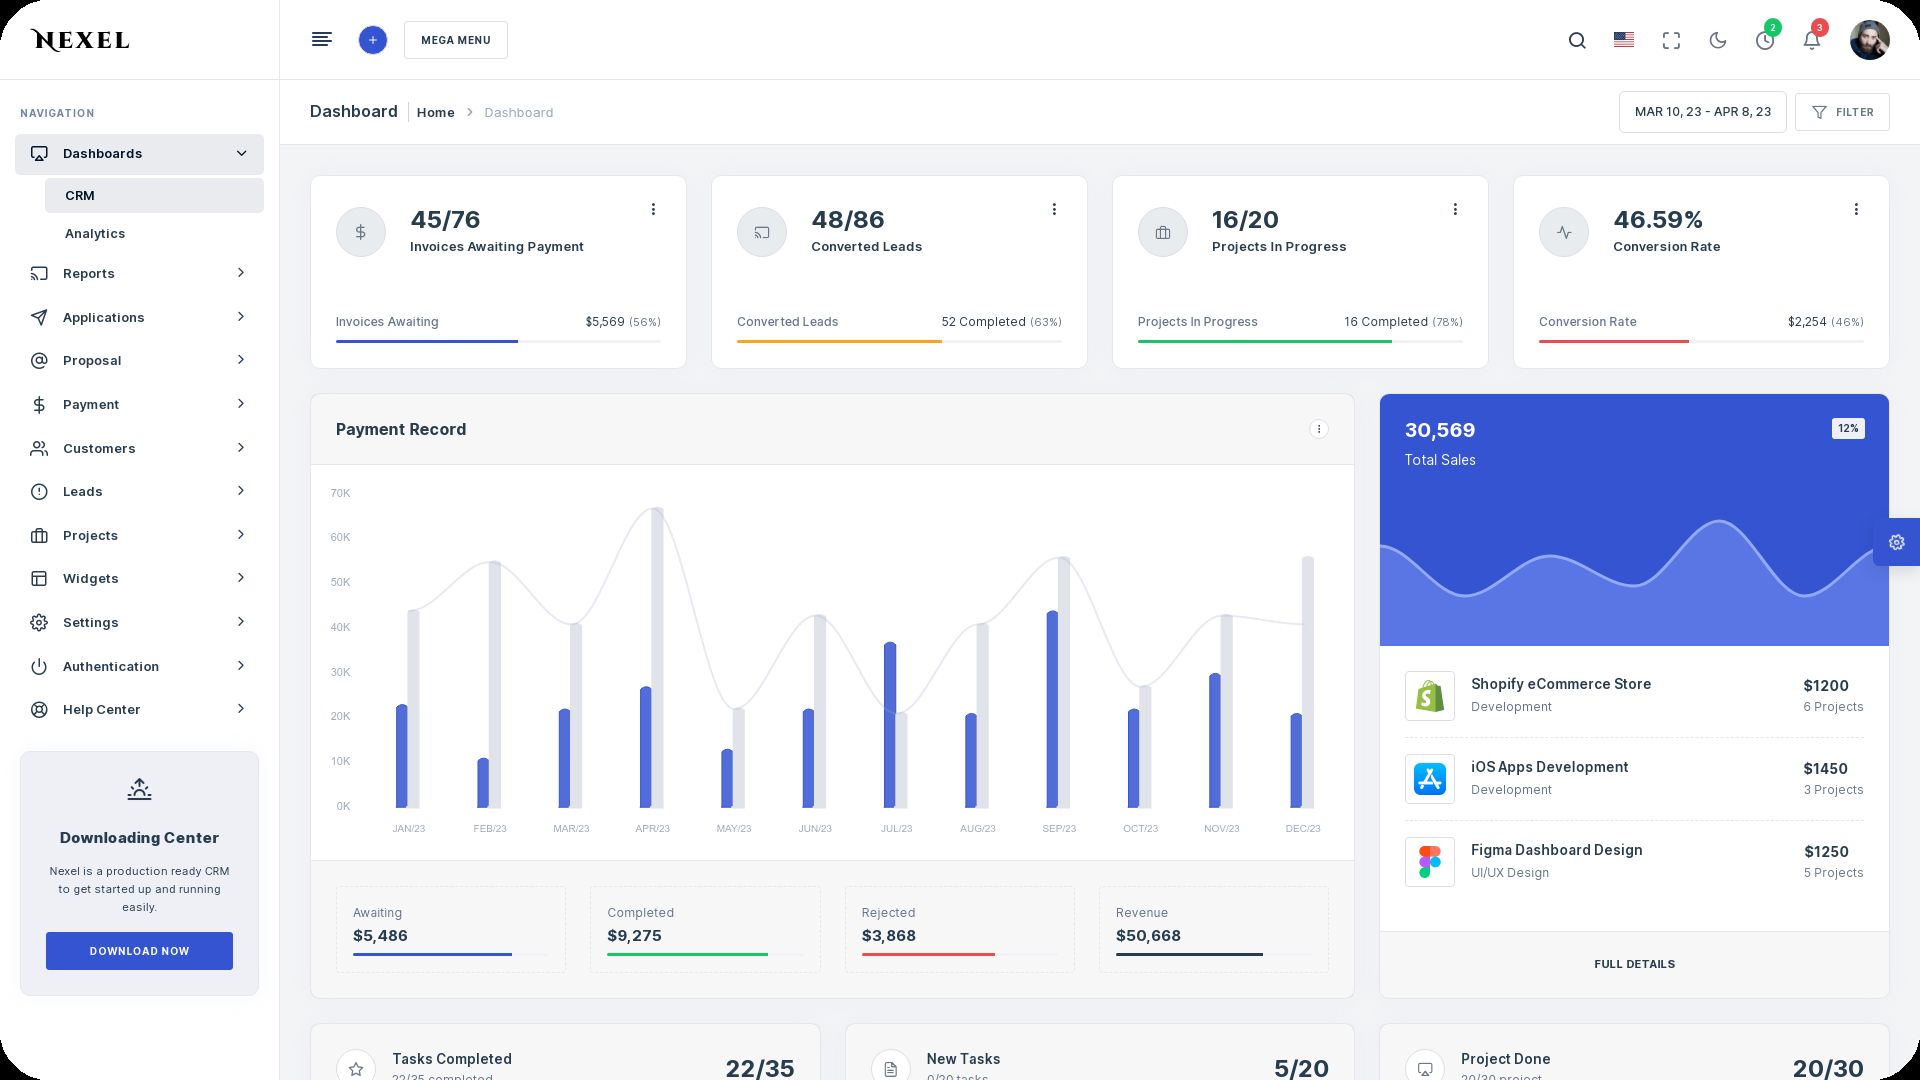
Task: Select the Analytics dashboard menu item
Action: point(95,234)
